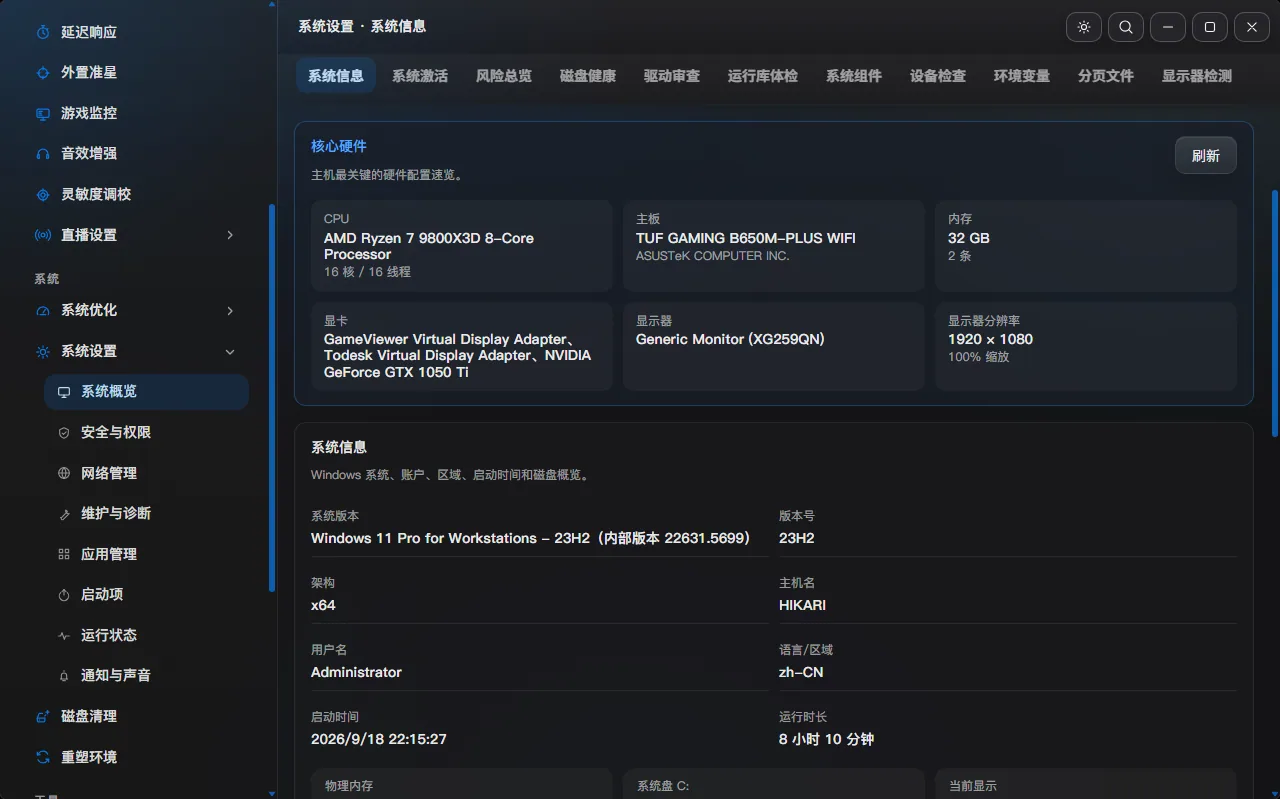Open the 环境变量 tab

tap(1022, 76)
